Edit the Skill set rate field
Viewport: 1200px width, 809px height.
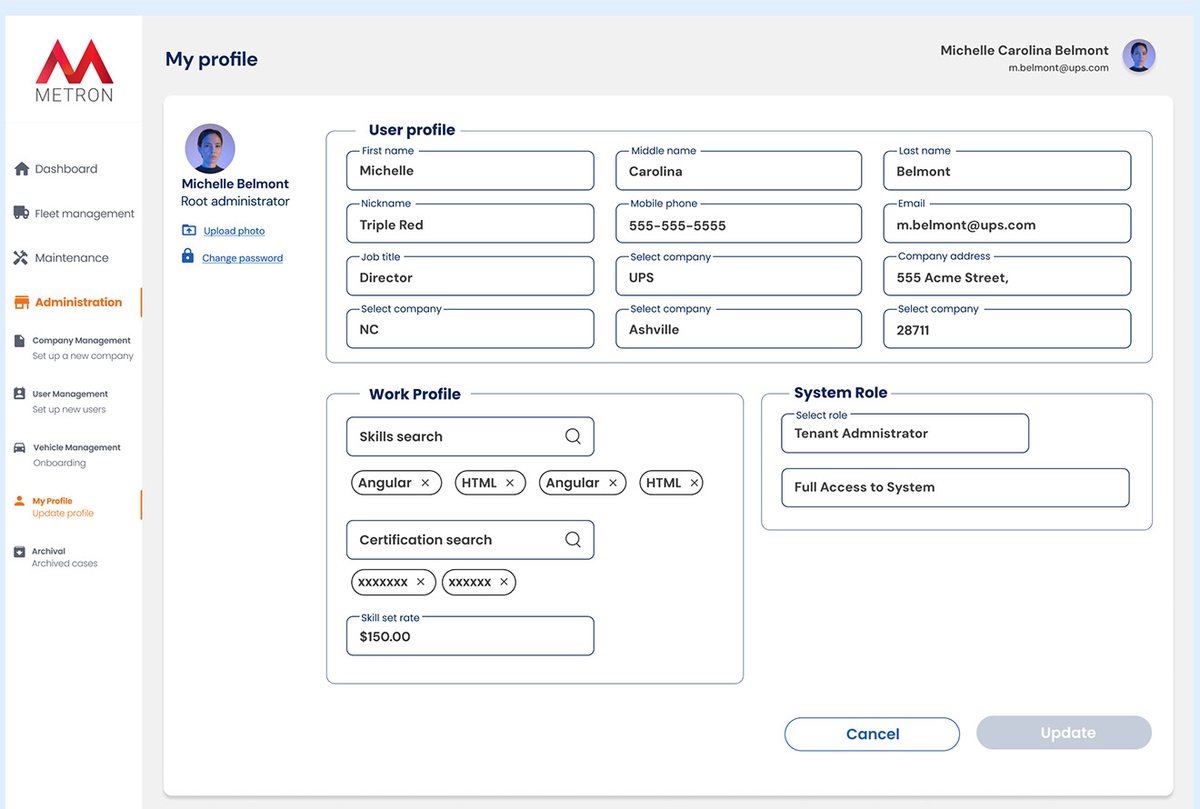(470, 636)
